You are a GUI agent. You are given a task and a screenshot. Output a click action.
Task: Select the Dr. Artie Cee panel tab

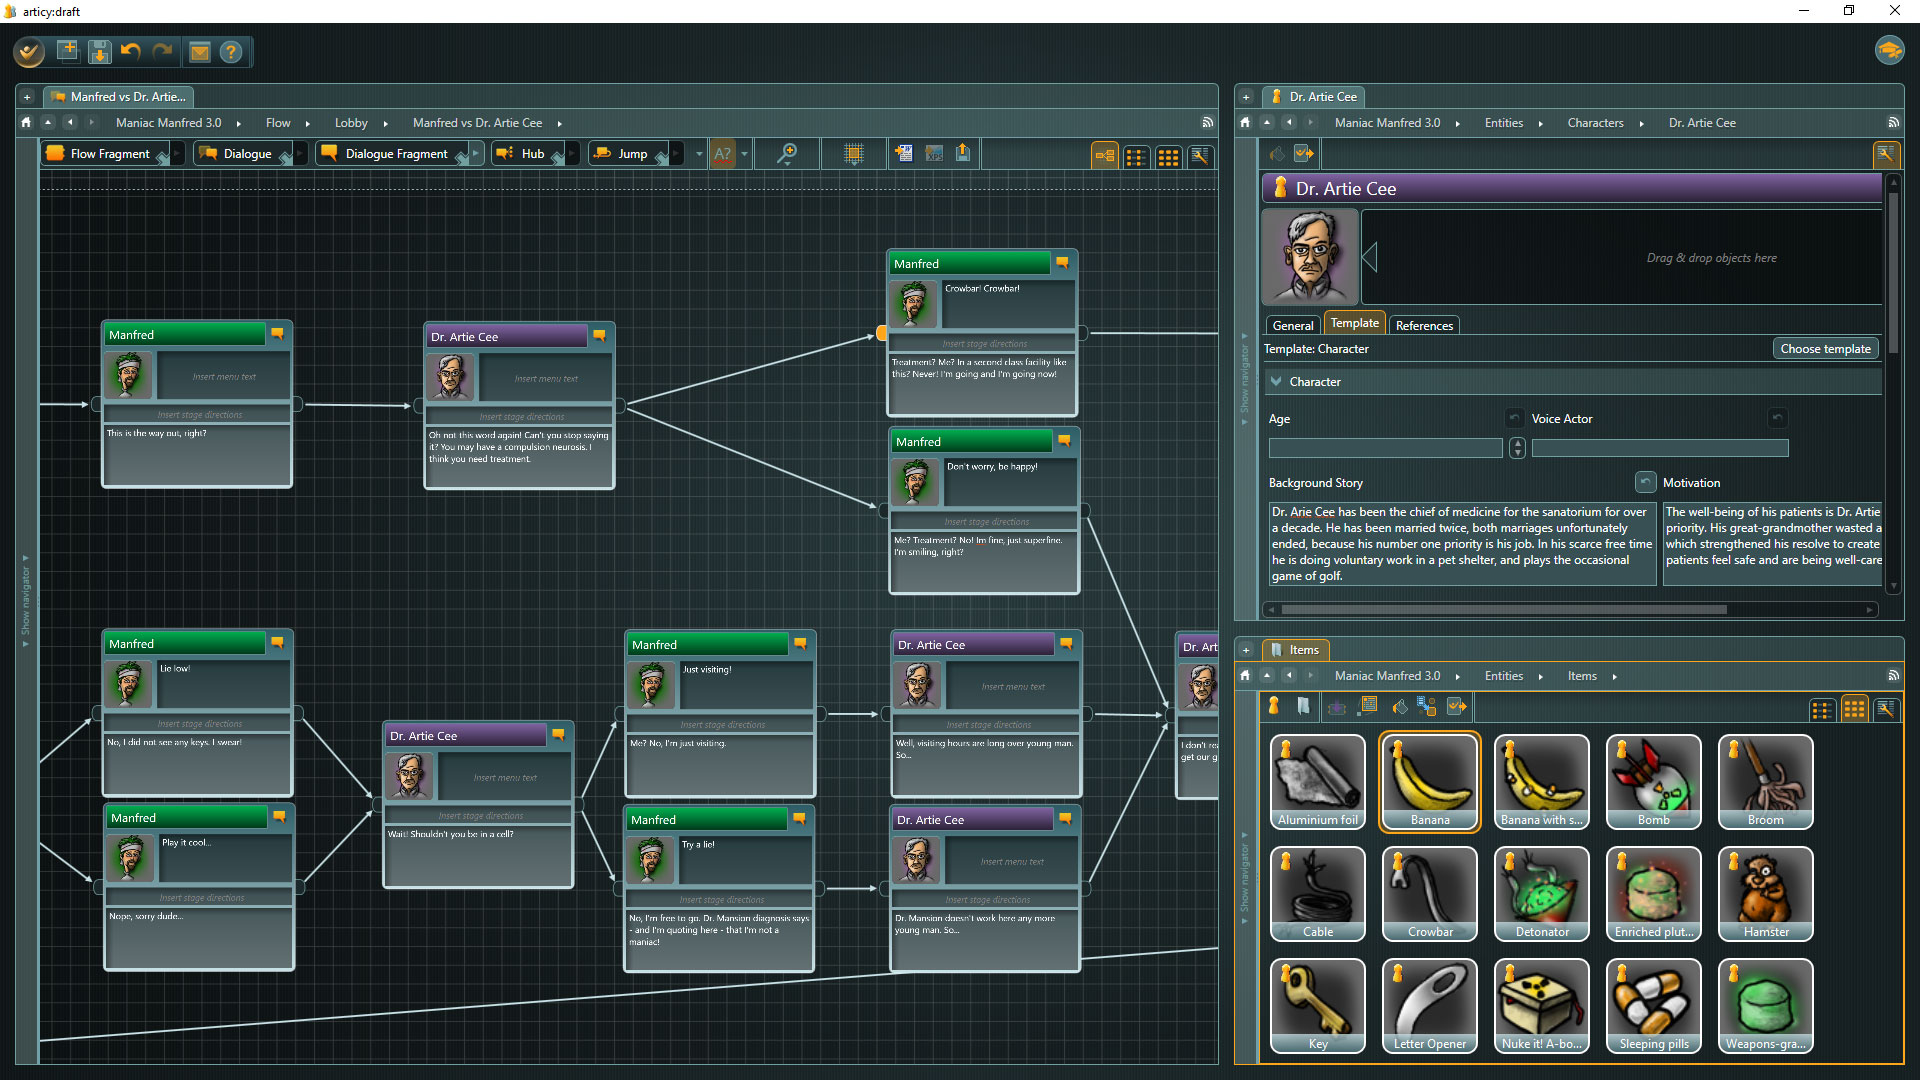point(1314,97)
